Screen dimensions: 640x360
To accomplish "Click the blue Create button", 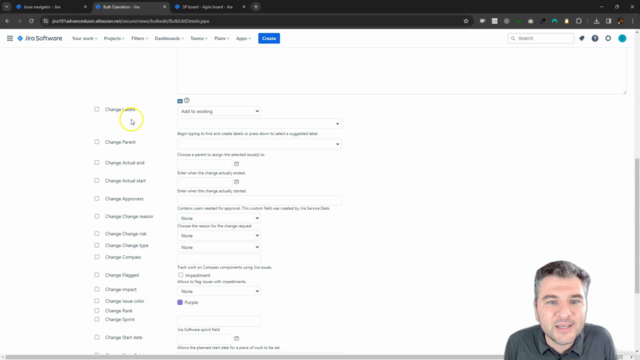I will (x=269, y=38).
